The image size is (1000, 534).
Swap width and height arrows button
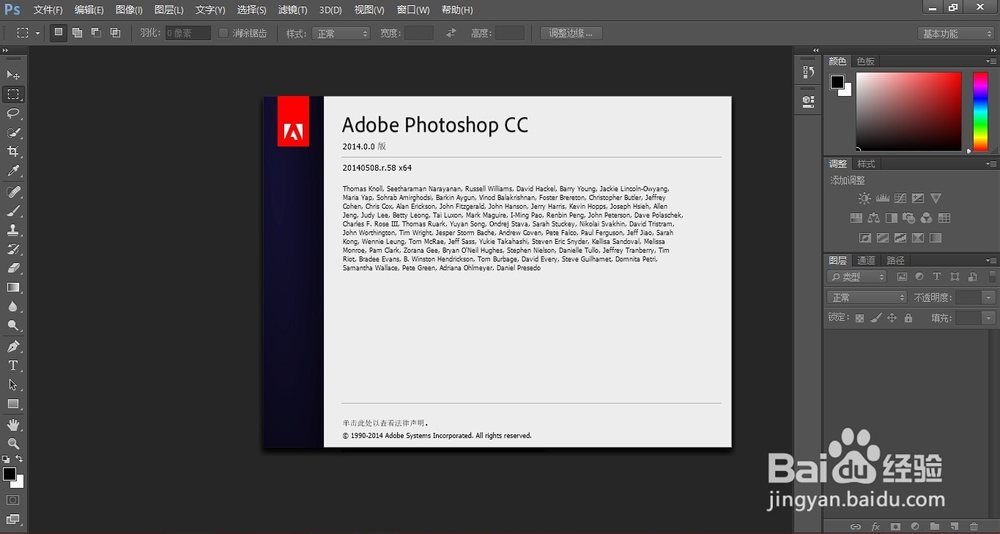pyautogui.click(x=451, y=33)
